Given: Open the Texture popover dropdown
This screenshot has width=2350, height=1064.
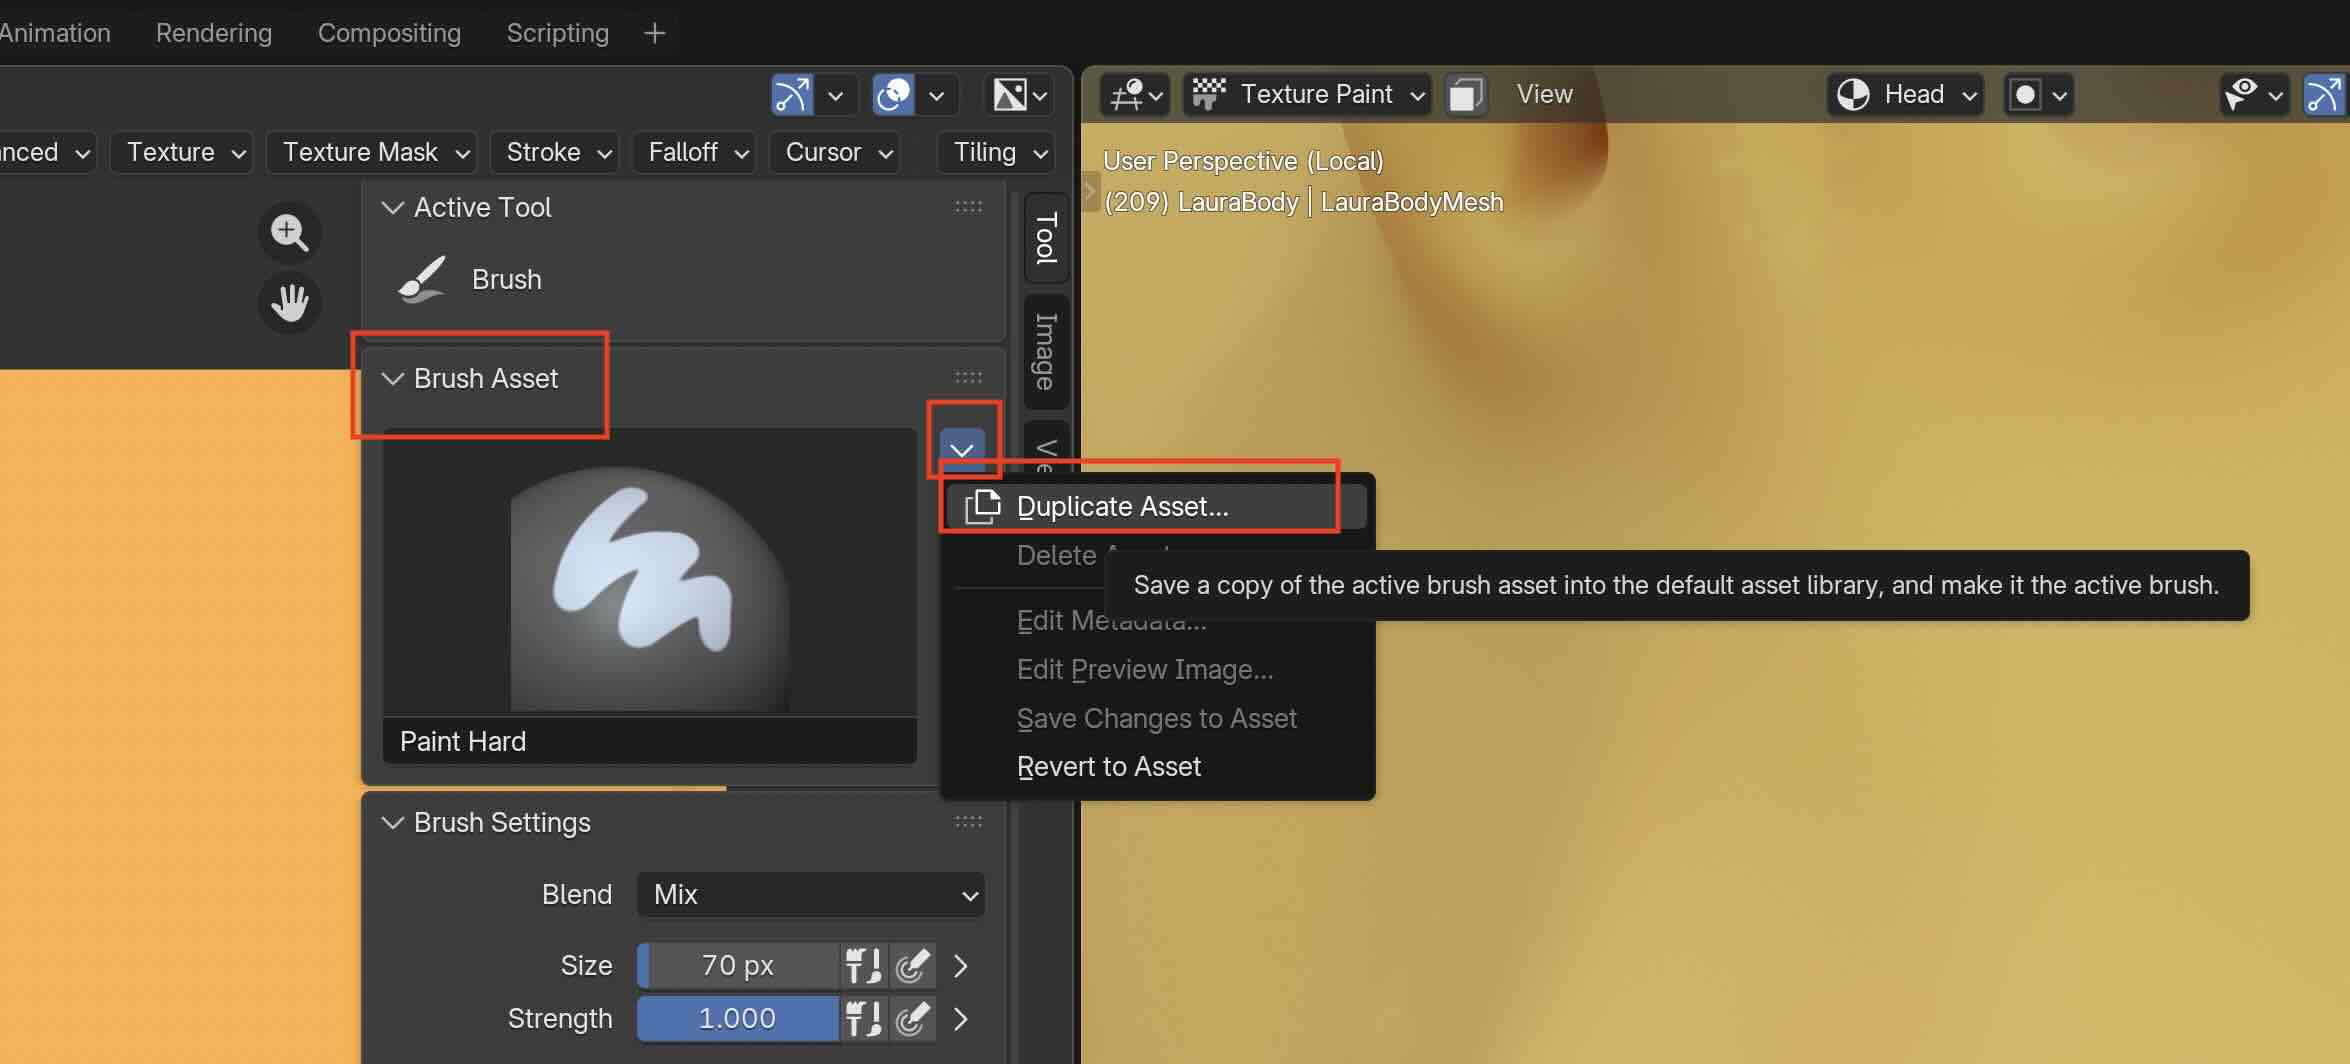Looking at the screenshot, I should pyautogui.click(x=183, y=152).
